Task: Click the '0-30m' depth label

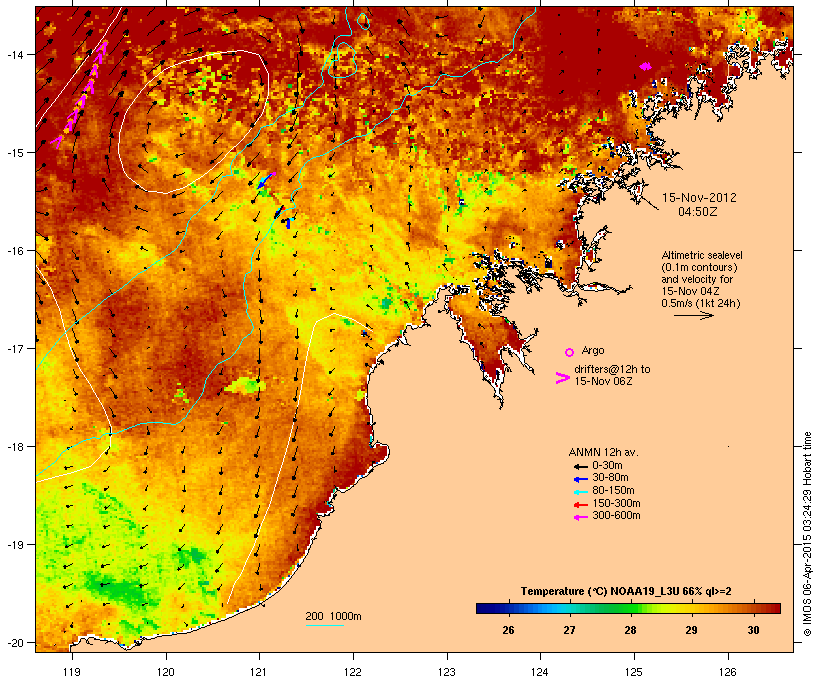Action: point(607,466)
